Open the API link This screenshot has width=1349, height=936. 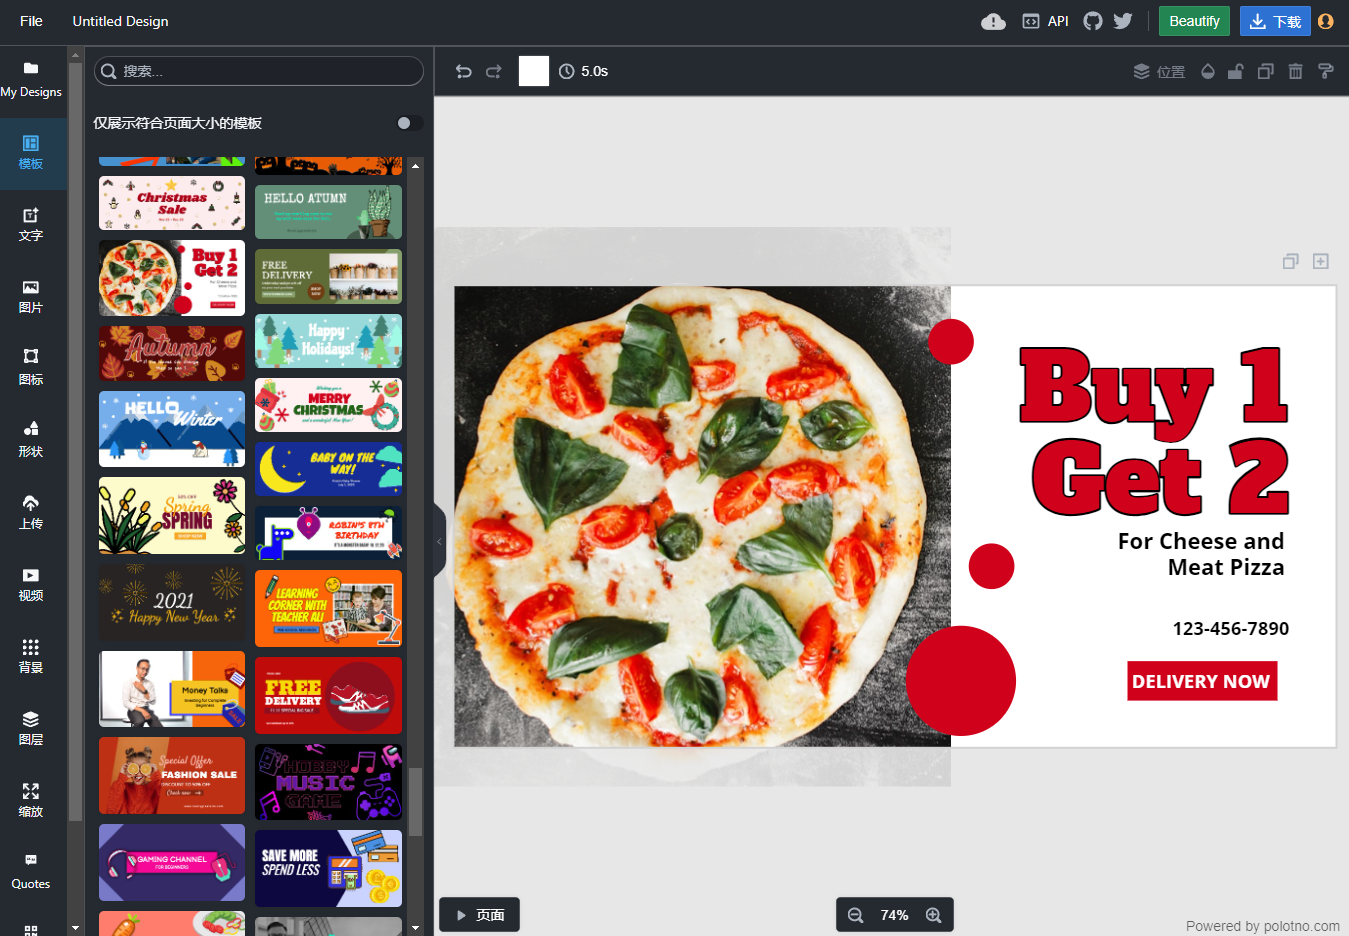(1045, 21)
